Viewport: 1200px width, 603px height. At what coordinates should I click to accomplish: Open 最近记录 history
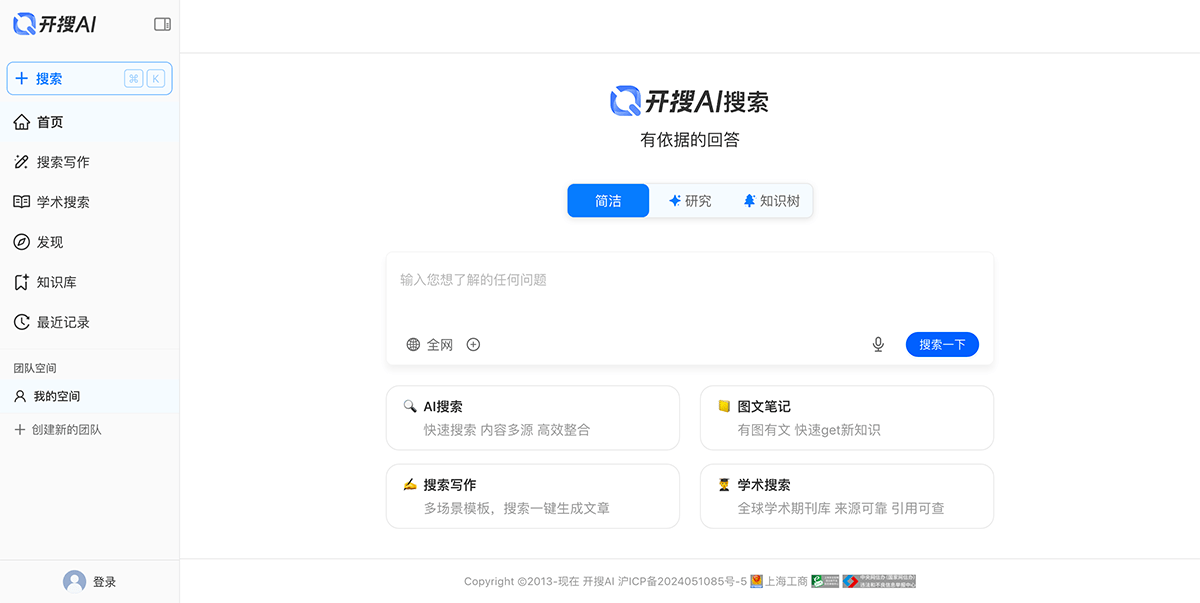(x=89, y=322)
